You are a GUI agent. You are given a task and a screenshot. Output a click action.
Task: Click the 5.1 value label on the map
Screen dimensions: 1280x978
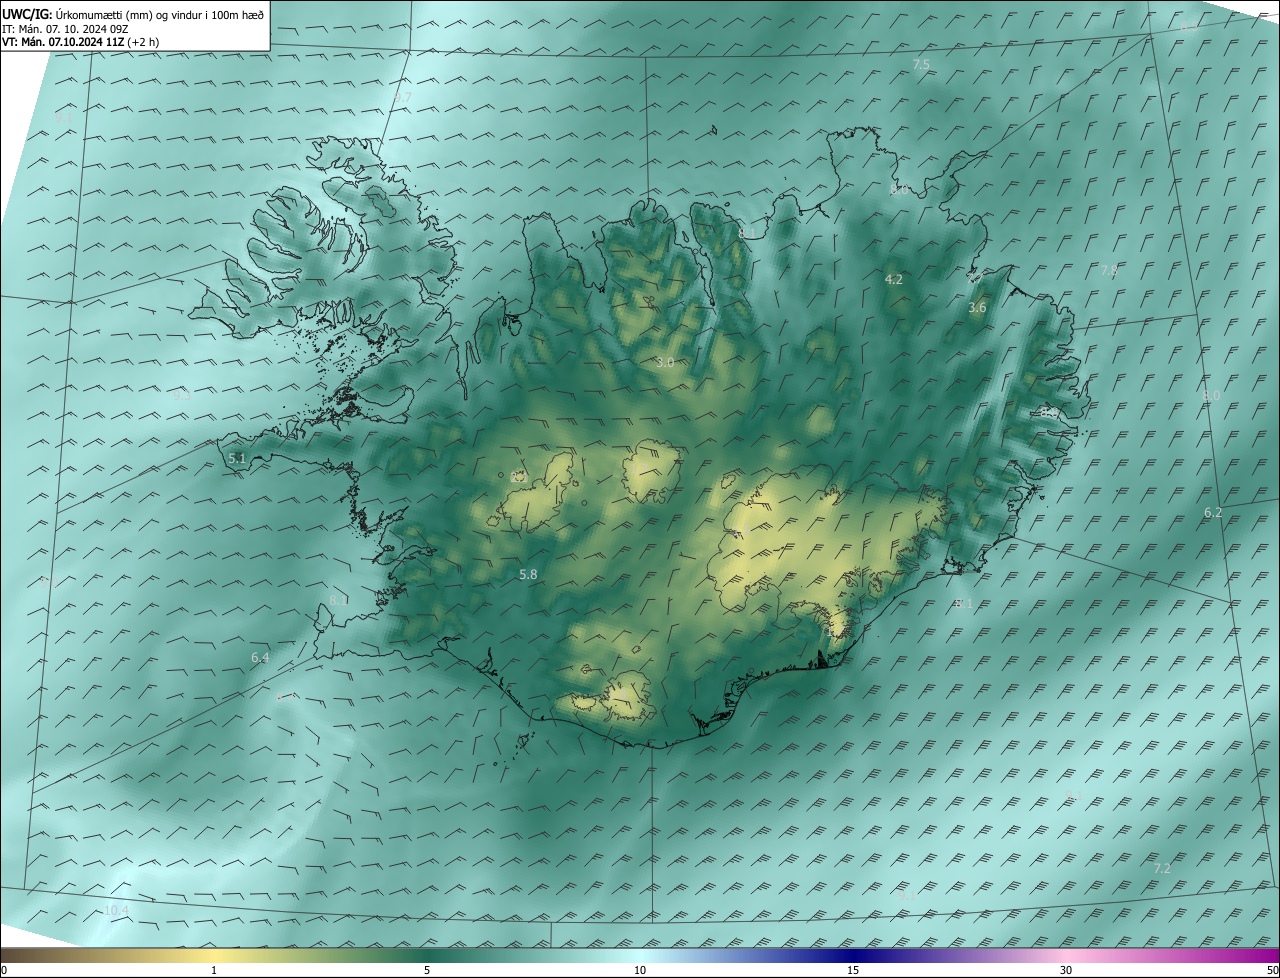(x=237, y=459)
